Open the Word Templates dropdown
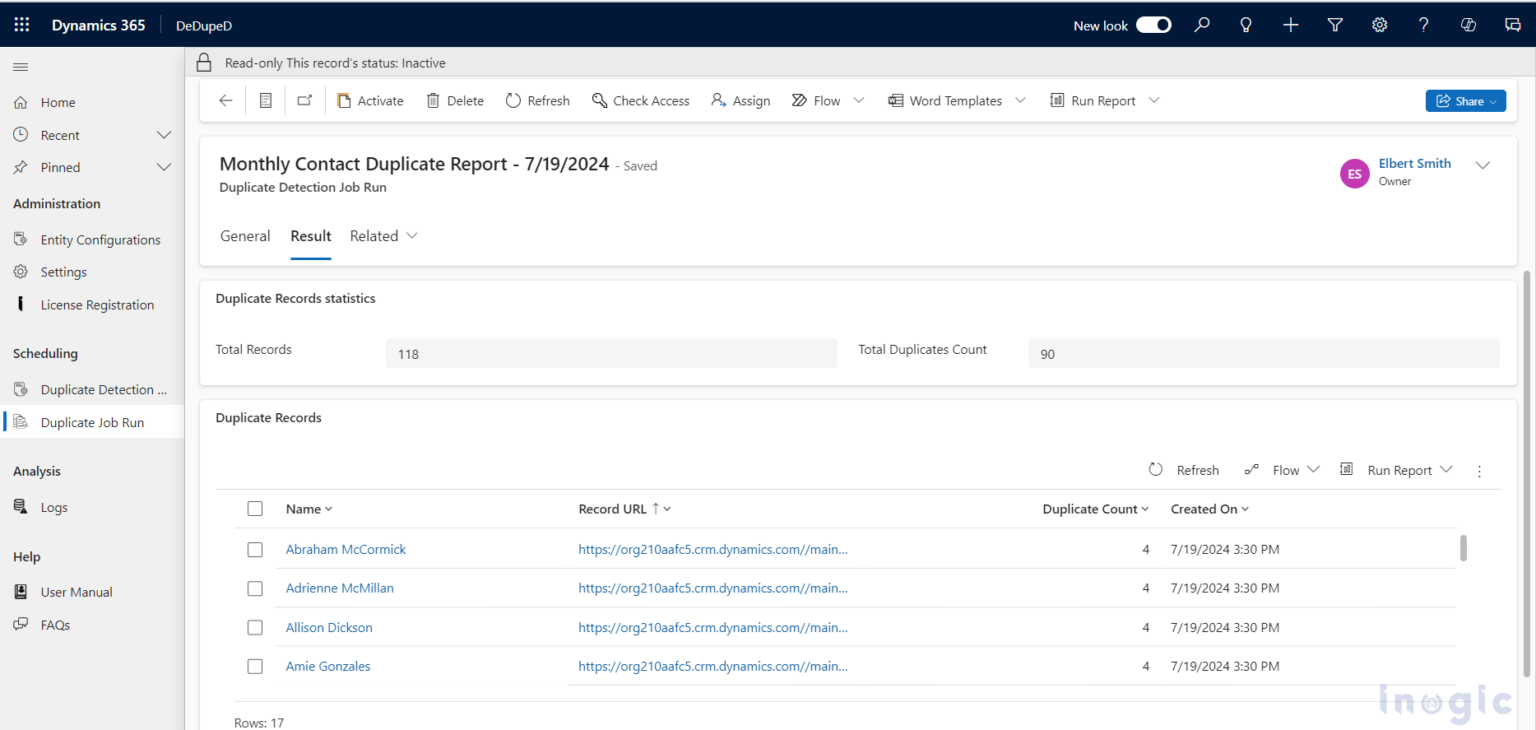Screen dimensions: 1536x730 [1020, 100]
